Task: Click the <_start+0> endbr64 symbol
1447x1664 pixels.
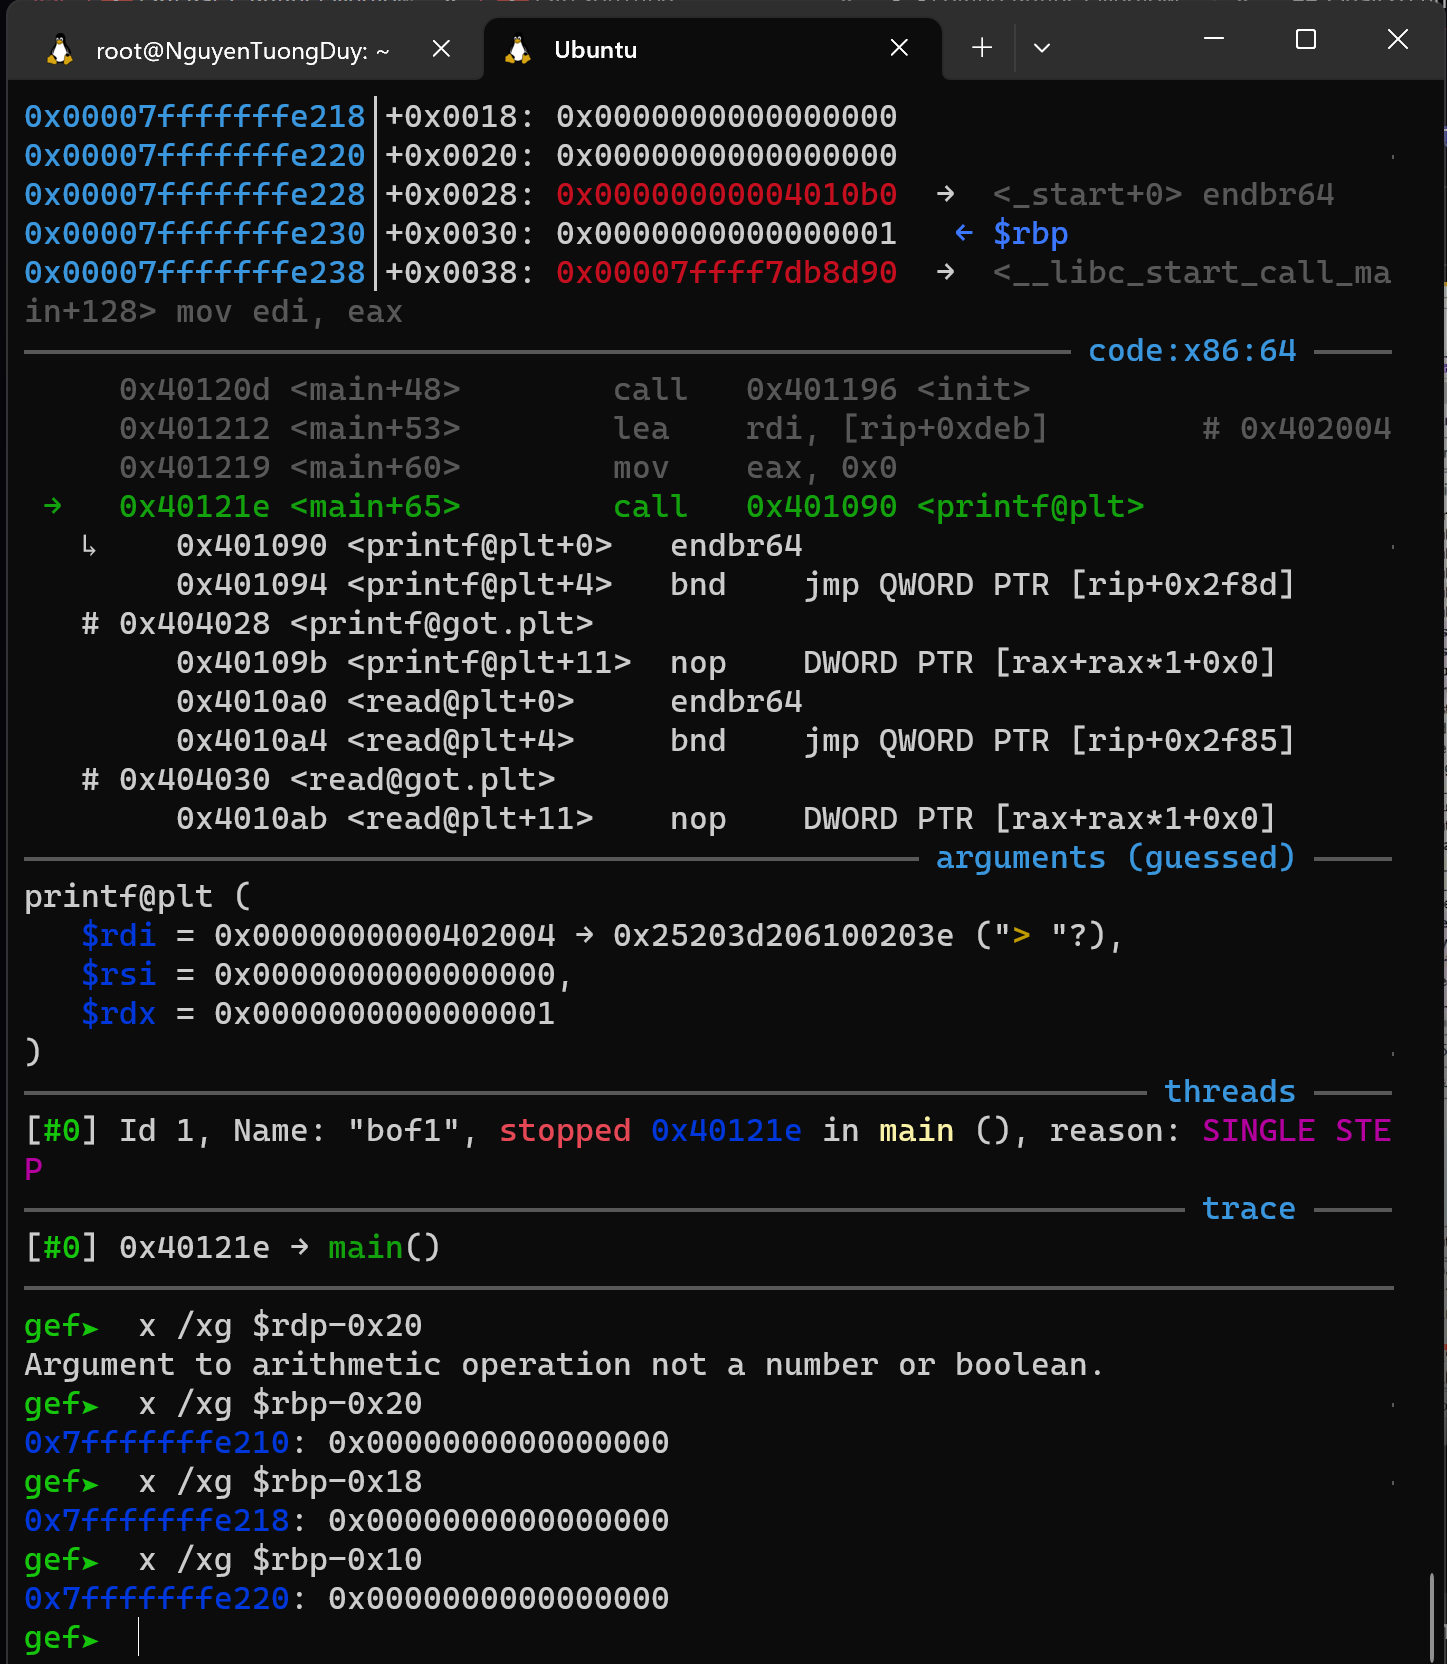Action: [1163, 195]
